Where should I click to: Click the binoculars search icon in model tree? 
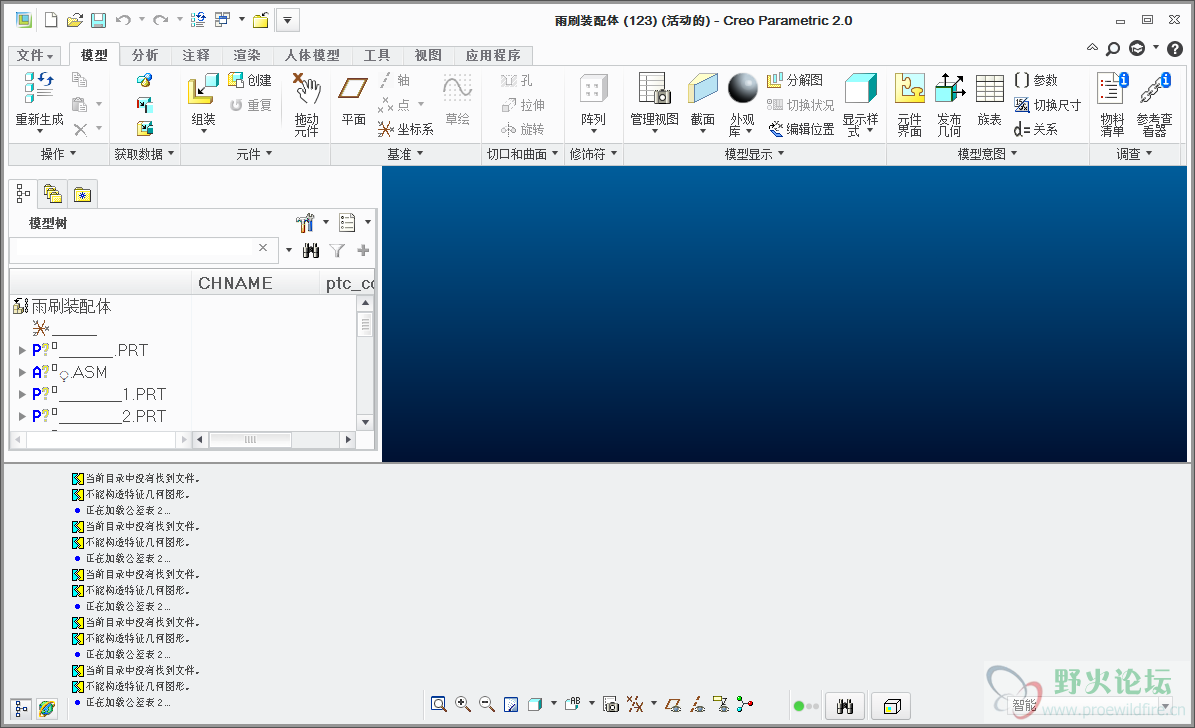pos(311,250)
